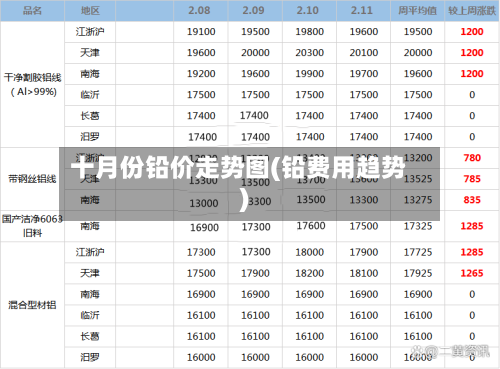The height and width of the screenshot is (369, 500).
Task: Click the 18000 price cell
Action: [x=310, y=252]
